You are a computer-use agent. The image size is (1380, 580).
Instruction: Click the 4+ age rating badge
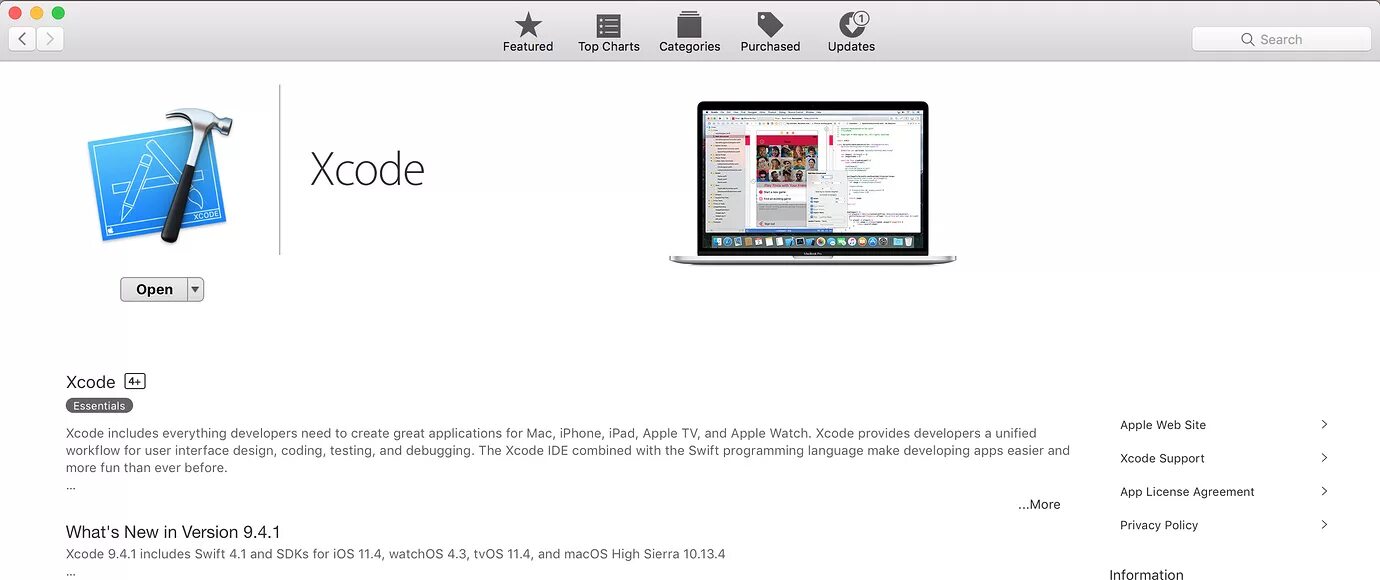(135, 381)
